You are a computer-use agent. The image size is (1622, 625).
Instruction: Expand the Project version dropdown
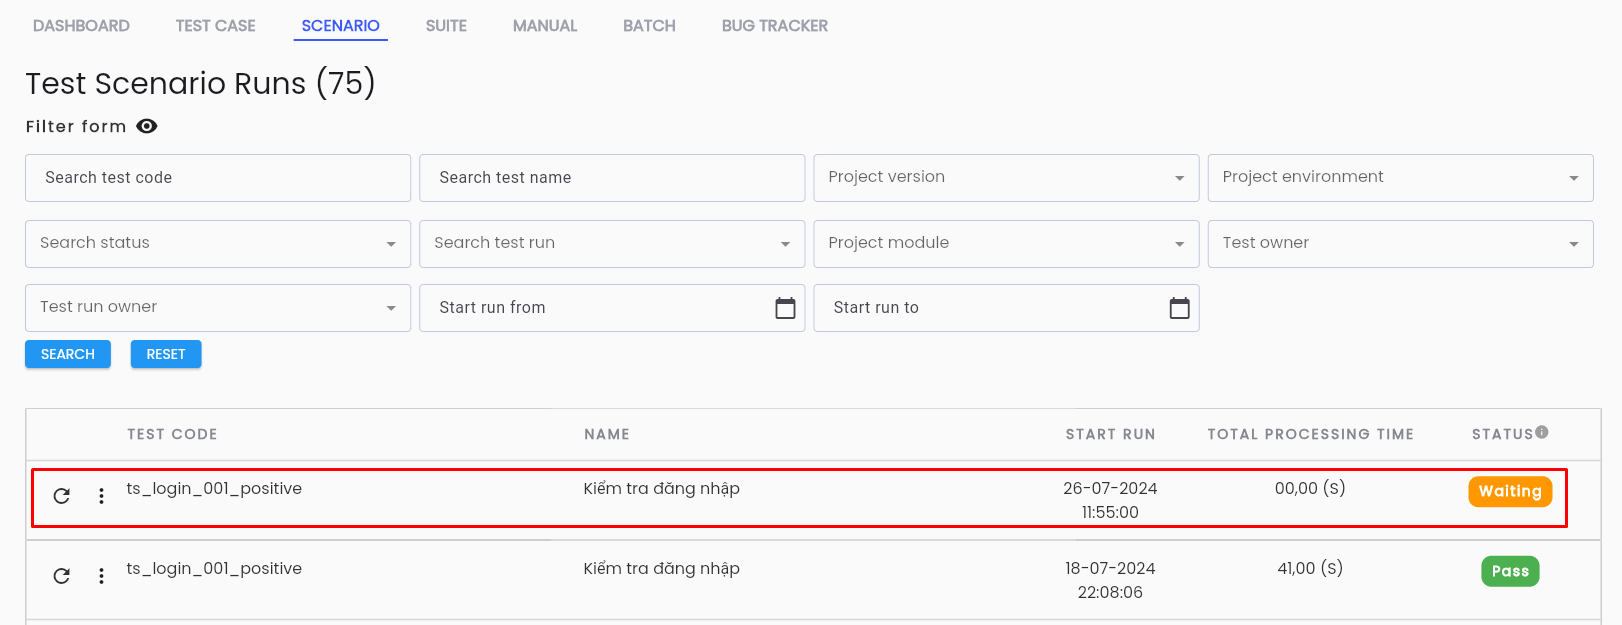pyautogui.click(x=1006, y=178)
